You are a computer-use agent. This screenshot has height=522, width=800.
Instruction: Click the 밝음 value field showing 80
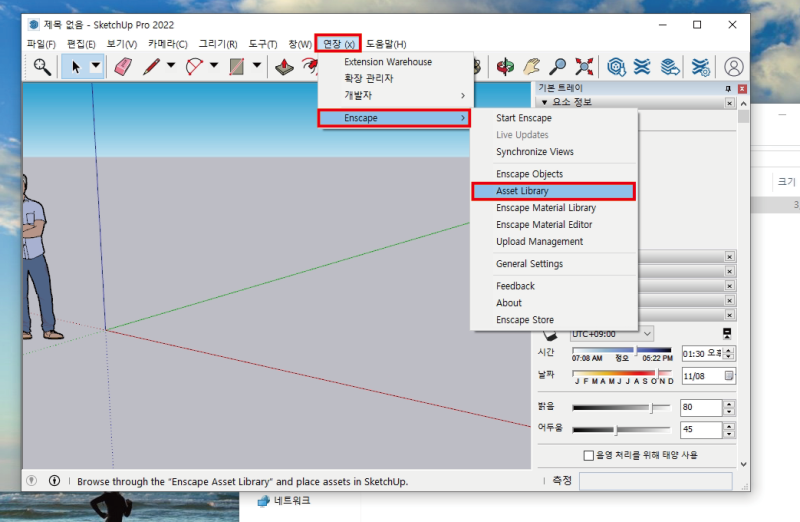point(702,407)
